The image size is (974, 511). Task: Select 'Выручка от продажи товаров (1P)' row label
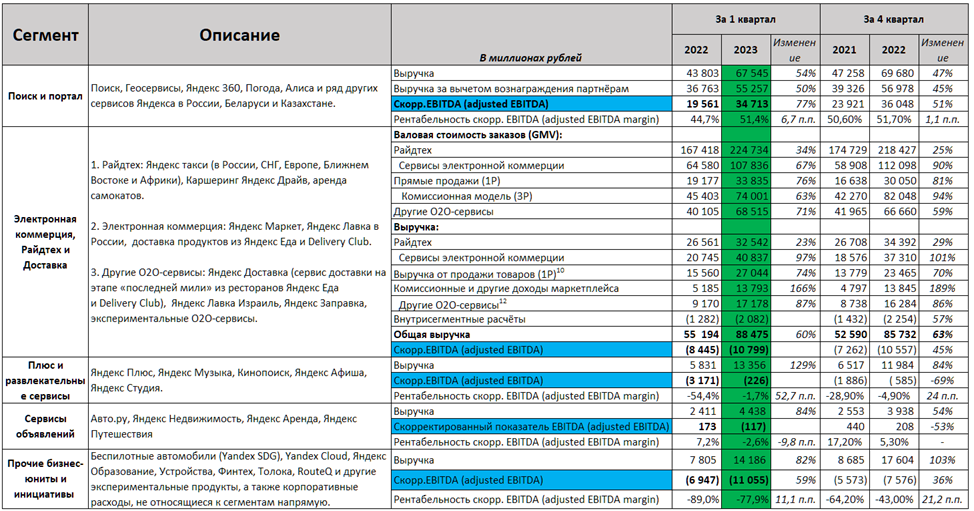(x=531, y=273)
